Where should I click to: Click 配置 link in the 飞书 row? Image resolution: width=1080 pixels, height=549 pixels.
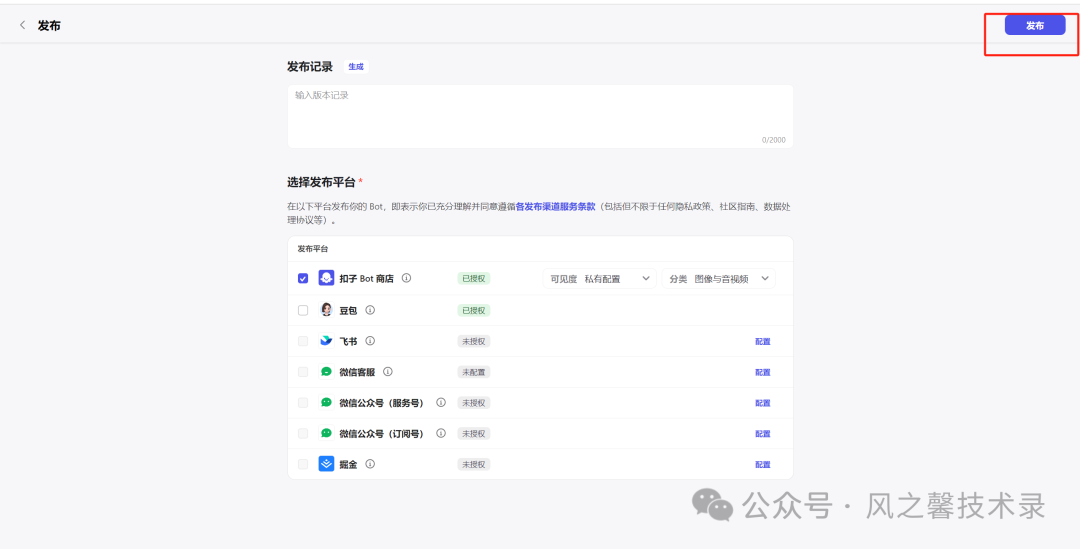click(x=762, y=342)
